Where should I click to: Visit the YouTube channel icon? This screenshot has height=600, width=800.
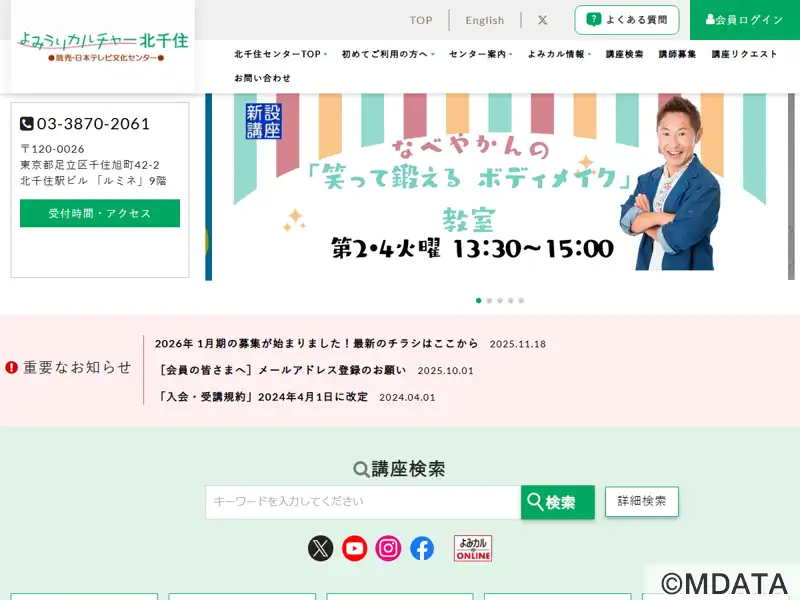[355, 548]
